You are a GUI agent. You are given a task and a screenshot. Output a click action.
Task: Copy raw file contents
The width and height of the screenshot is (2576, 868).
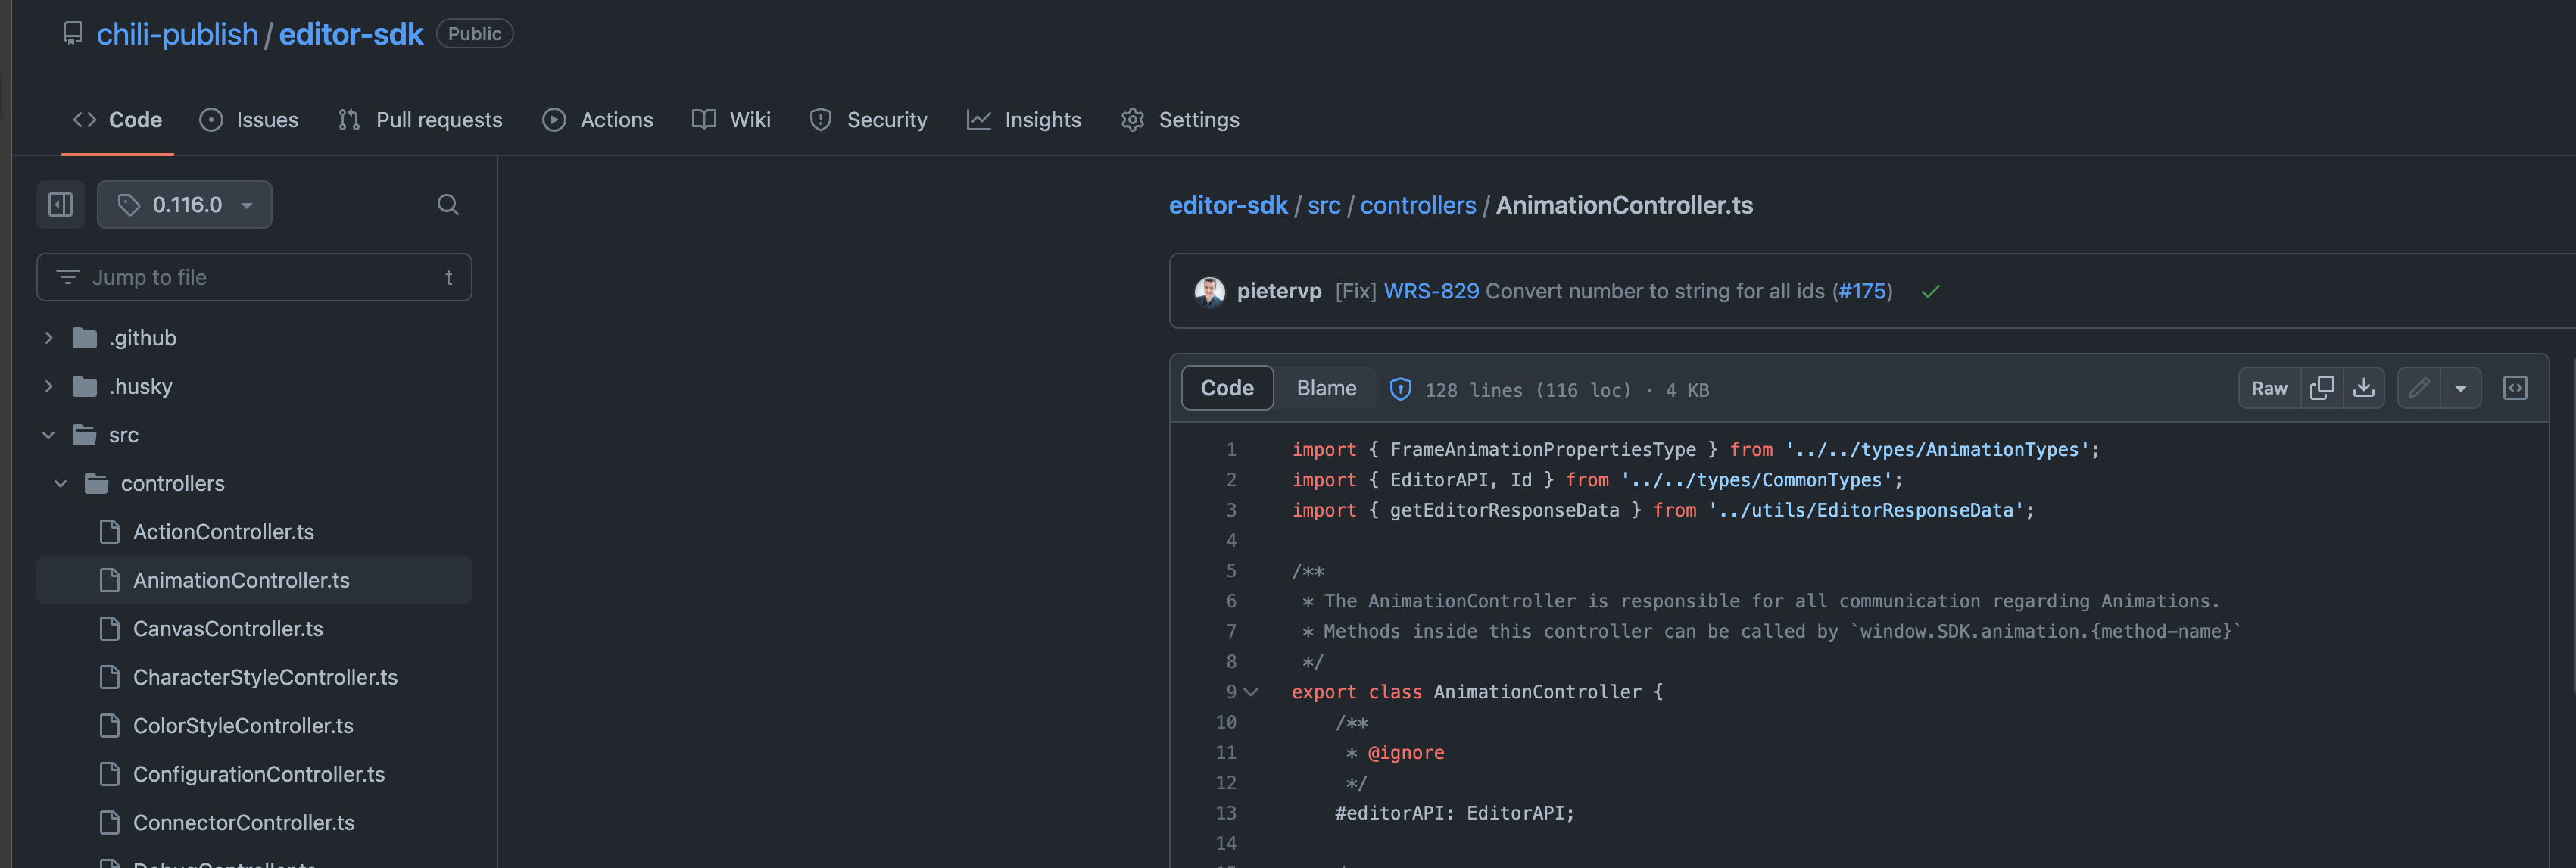click(x=2323, y=387)
